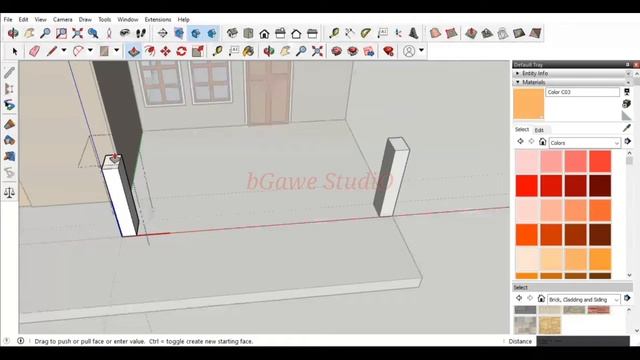Pick the Eraser tool
Image resolution: width=640 pixels, height=360 pixels.
[x=34, y=51]
